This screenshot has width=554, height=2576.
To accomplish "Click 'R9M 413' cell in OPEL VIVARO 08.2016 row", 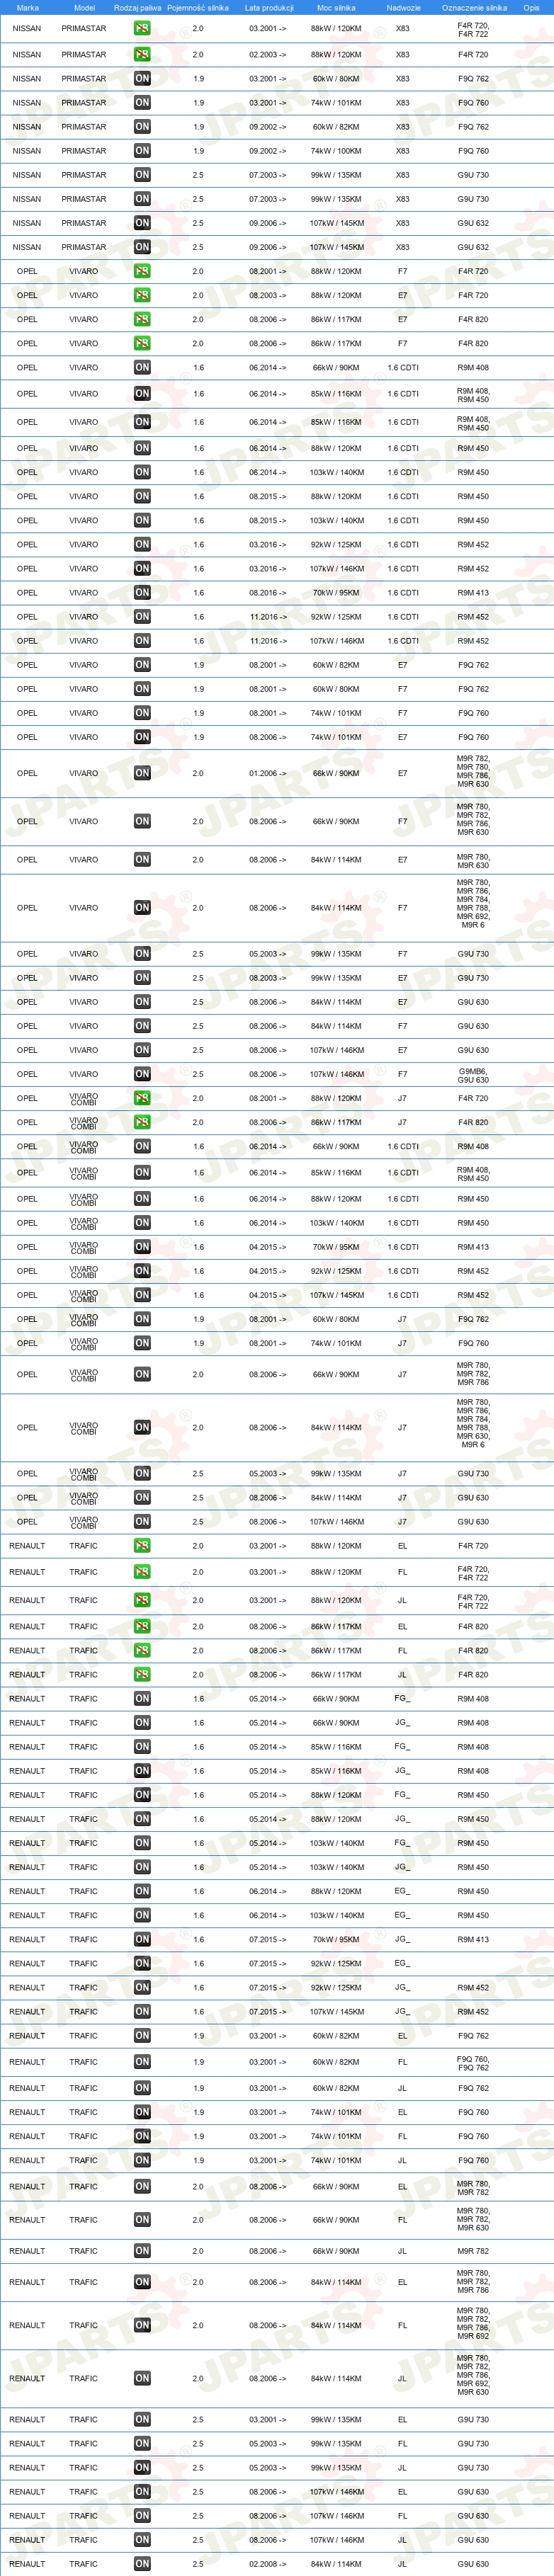I will pyautogui.click(x=473, y=592).
